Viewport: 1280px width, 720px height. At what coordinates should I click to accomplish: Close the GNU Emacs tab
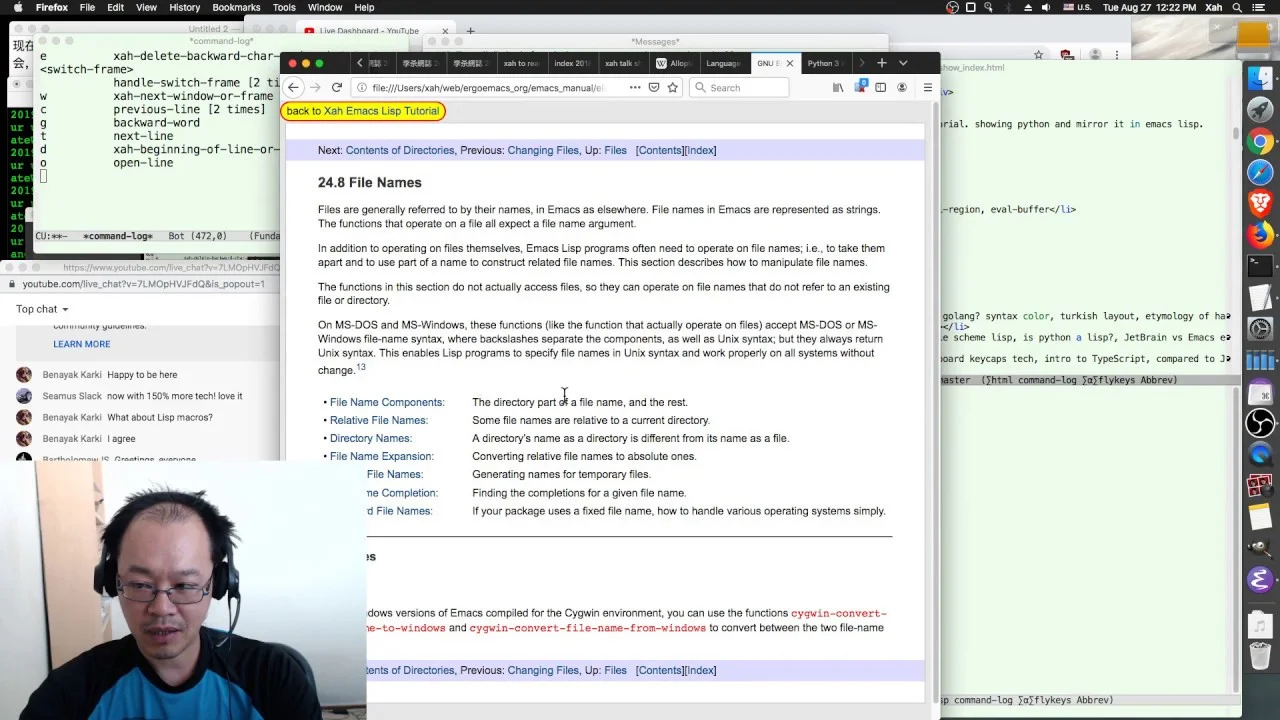pyautogui.click(x=789, y=63)
